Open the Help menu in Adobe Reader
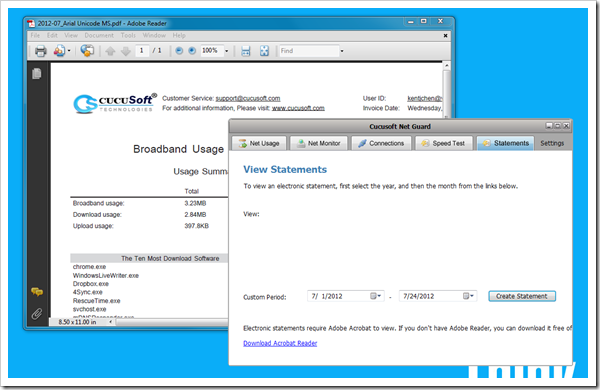This screenshot has width=600, height=390. tap(179, 35)
